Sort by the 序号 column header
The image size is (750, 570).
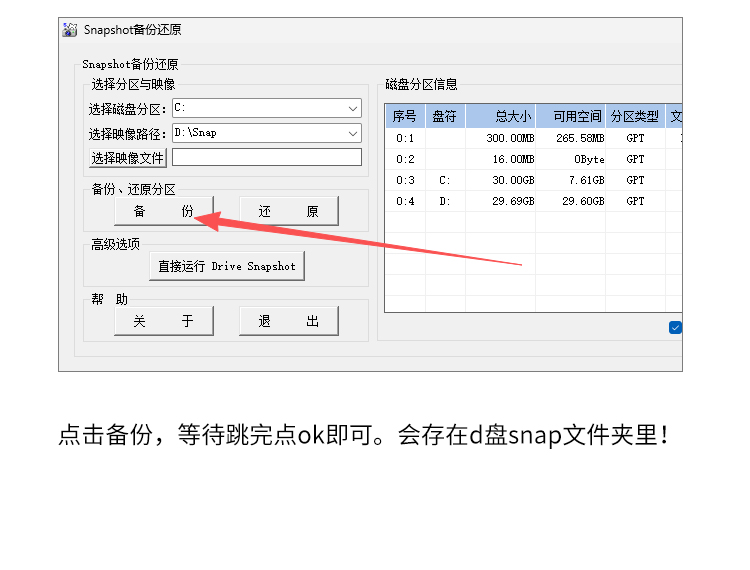click(405, 116)
